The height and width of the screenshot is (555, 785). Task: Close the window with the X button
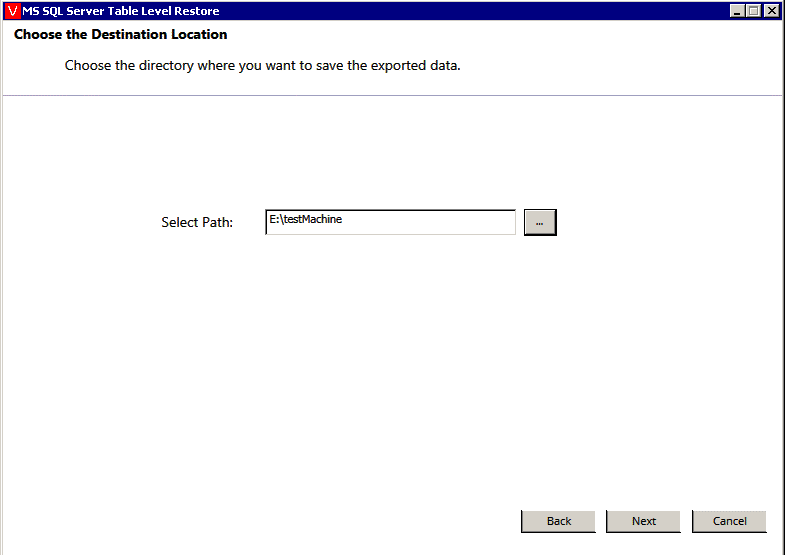(x=771, y=11)
